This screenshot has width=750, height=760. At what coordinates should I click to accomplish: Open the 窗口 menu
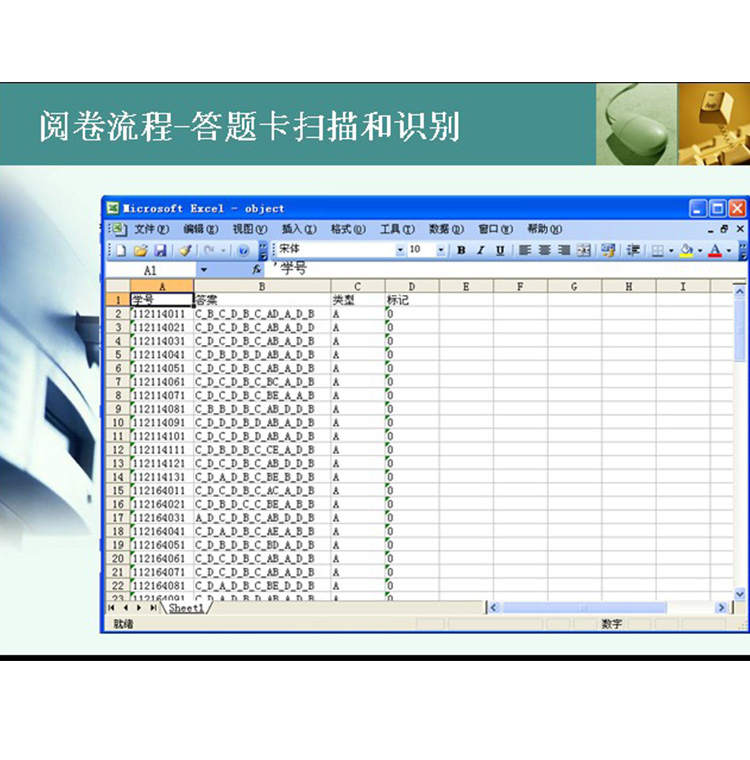coord(495,229)
